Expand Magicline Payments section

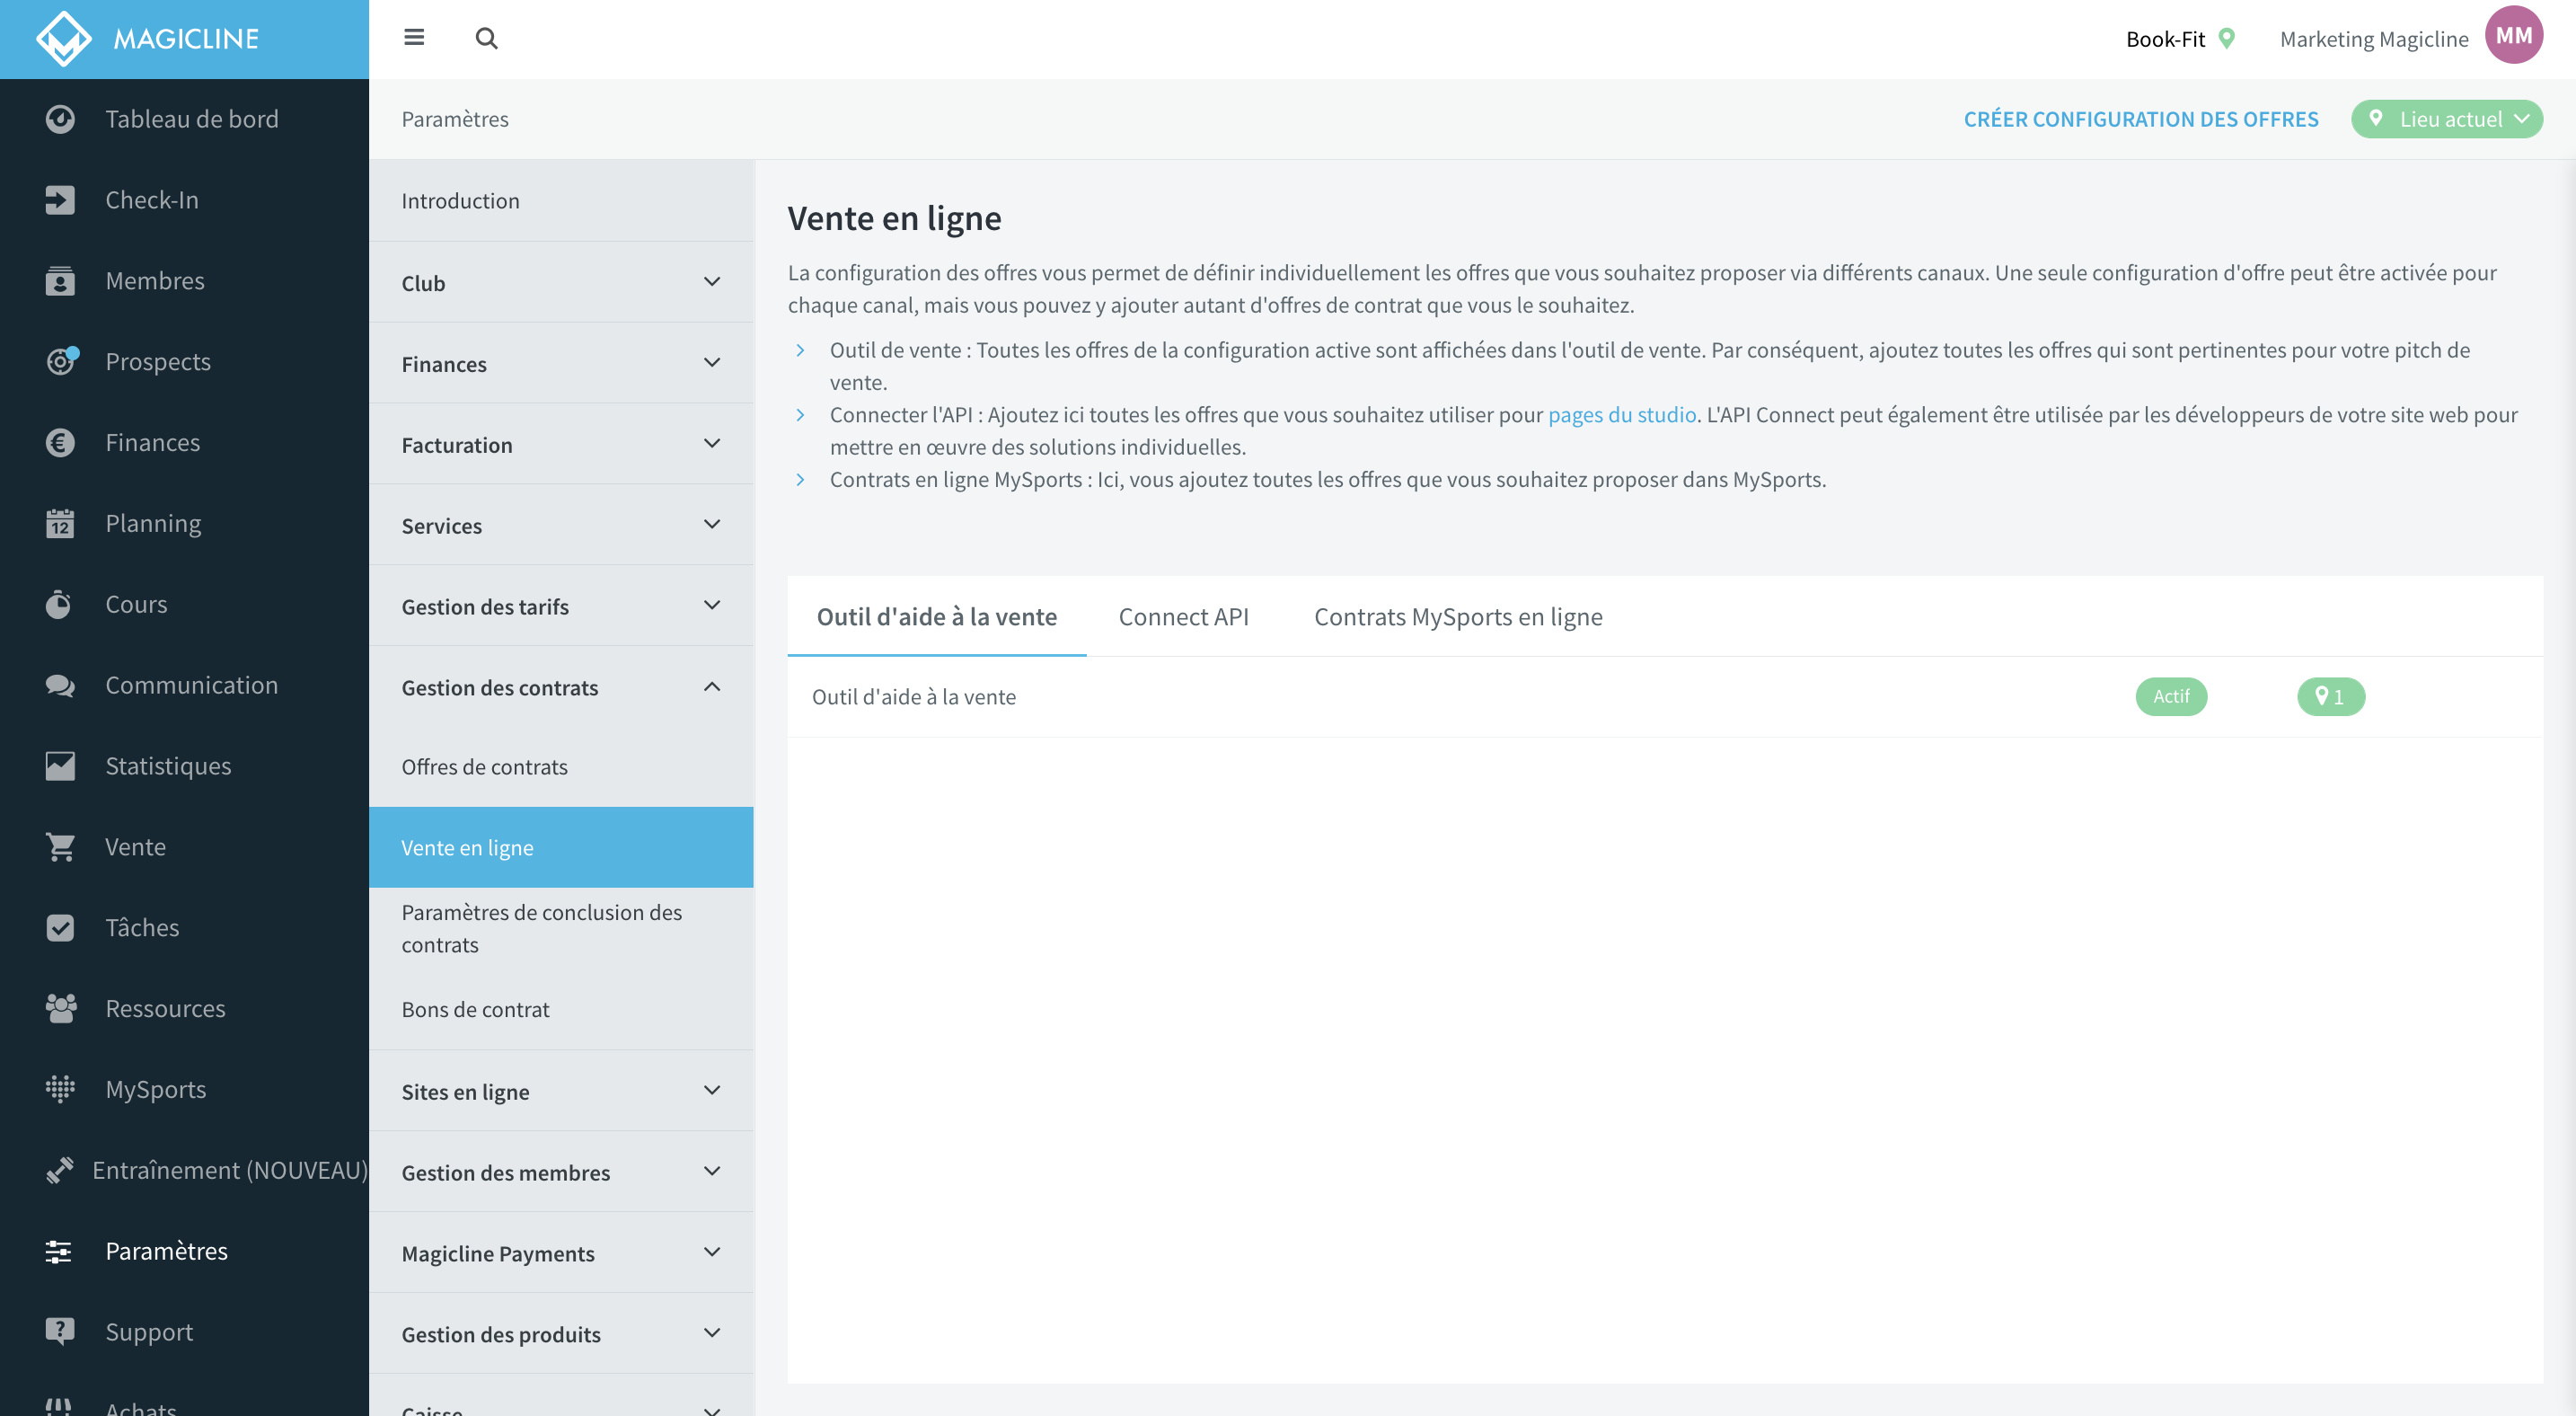tap(561, 1253)
